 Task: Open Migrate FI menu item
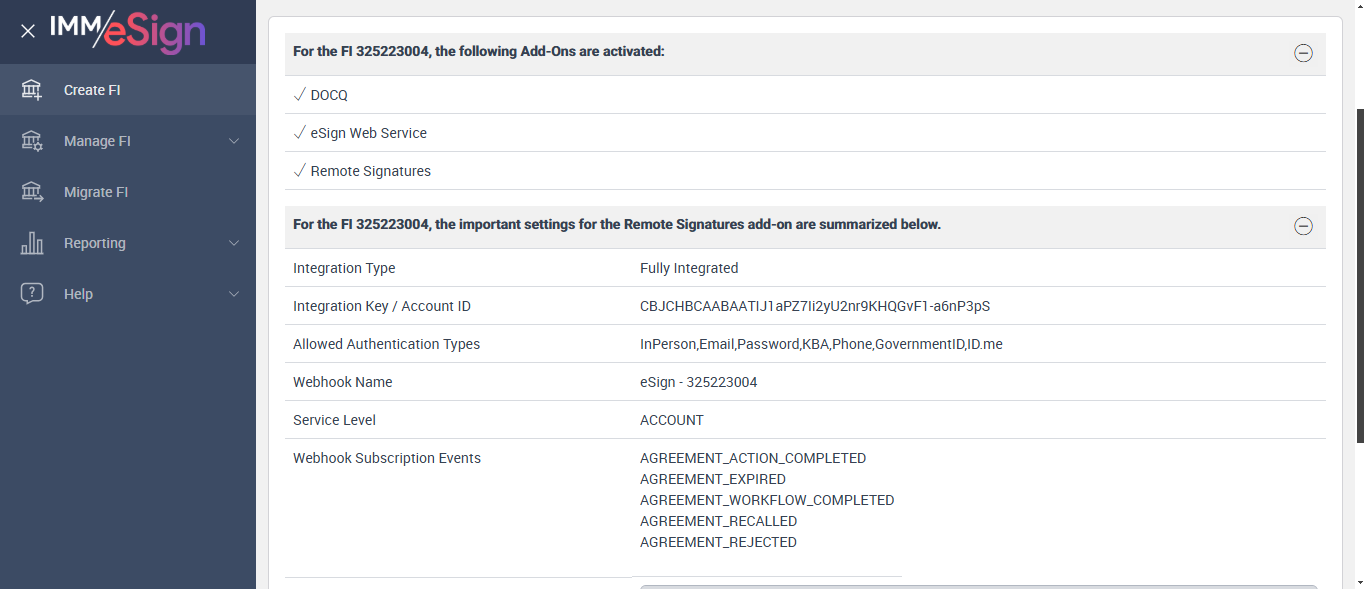click(x=96, y=192)
